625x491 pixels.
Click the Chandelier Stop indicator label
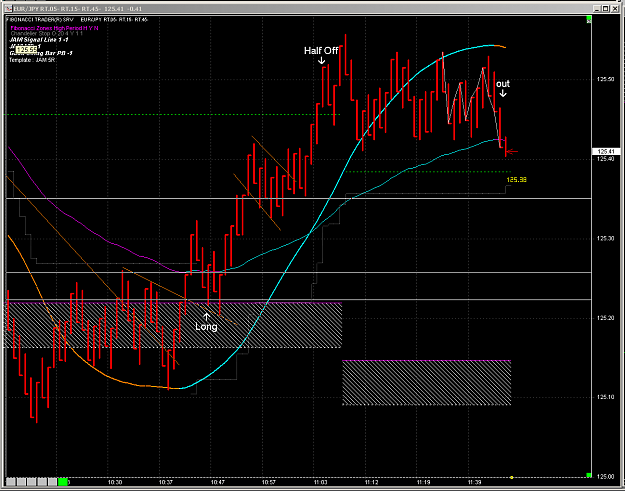47,34
